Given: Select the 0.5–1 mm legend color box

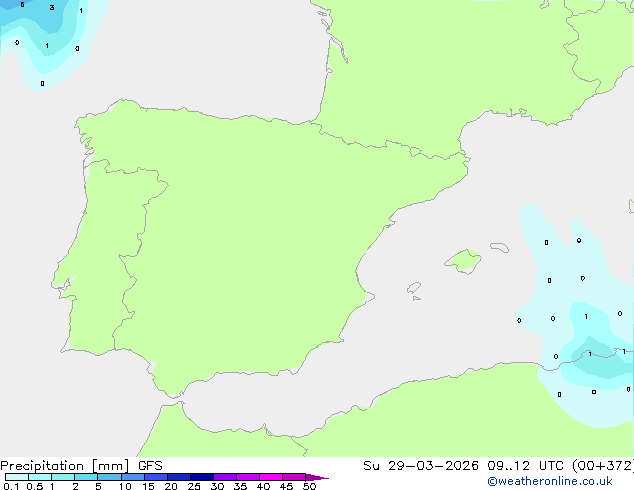Looking at the screenshot, I should 40,477.
